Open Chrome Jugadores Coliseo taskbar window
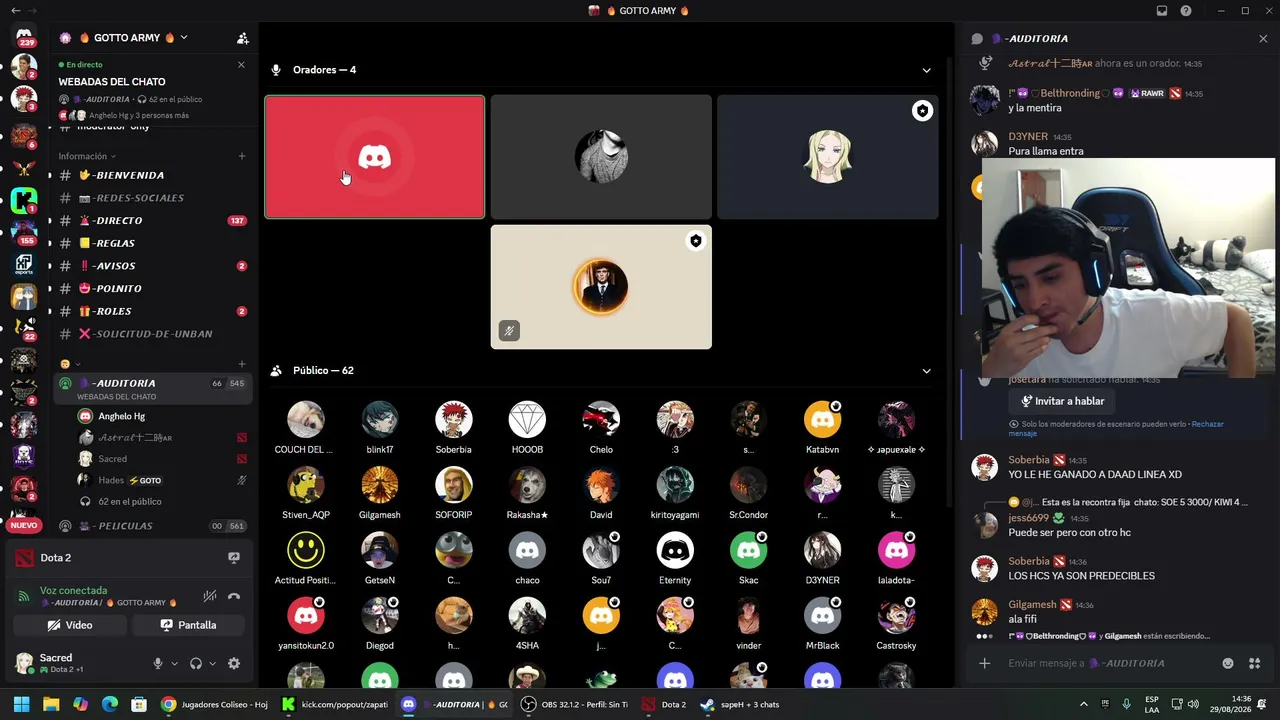Image resolution: width=1280 pixels, height=720 pixels. [x=214, y=704]
